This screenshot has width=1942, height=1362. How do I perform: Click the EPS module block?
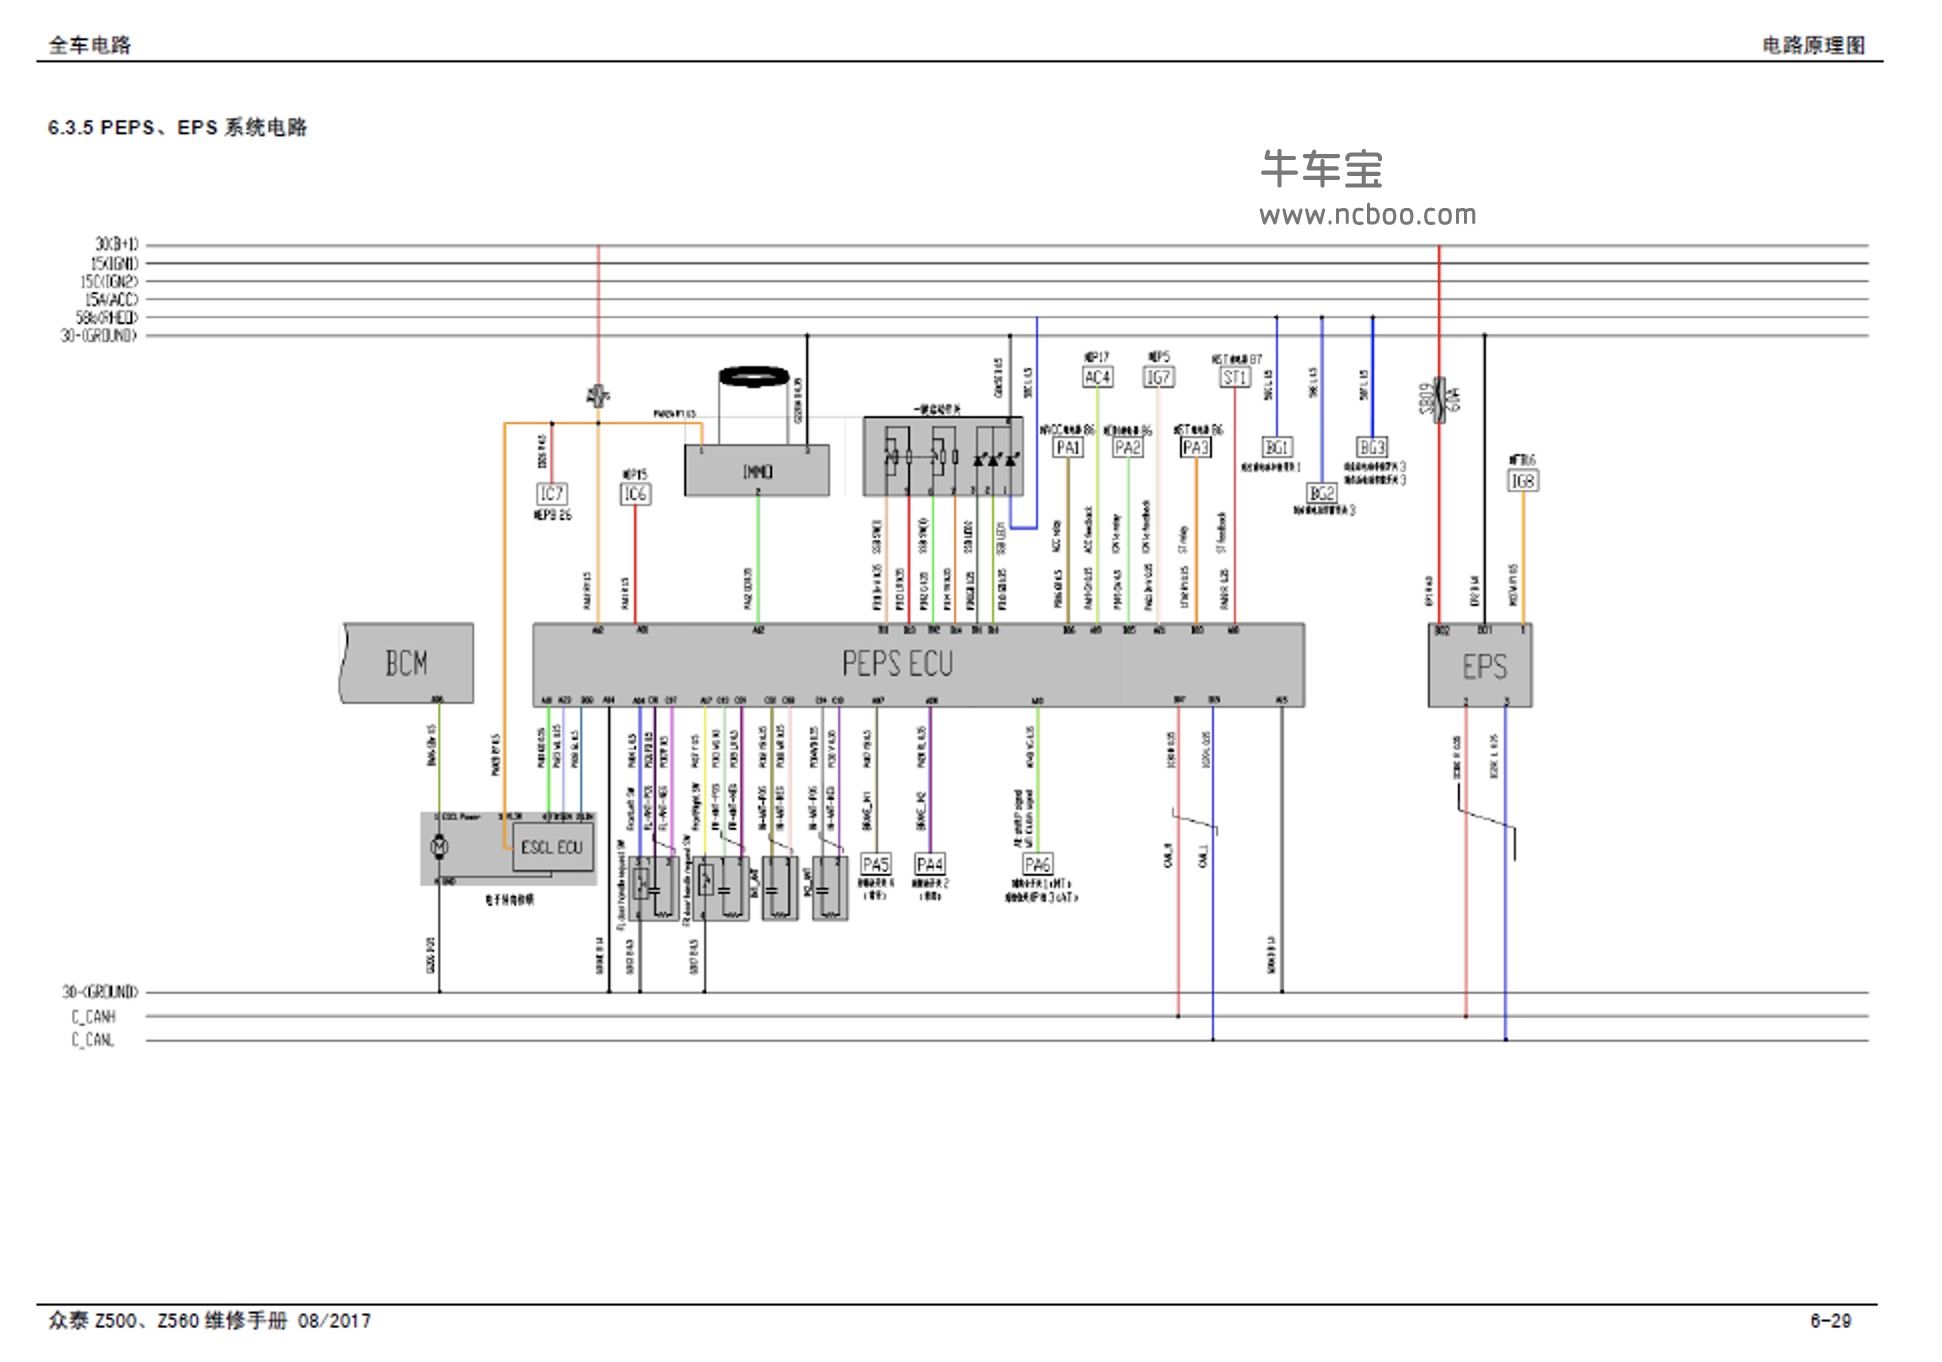1480,666
